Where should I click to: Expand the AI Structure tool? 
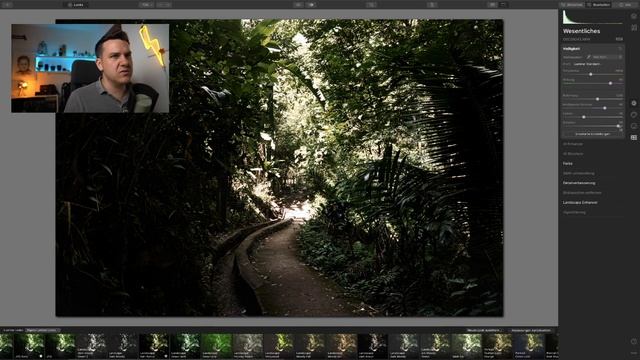coord(573,154)
